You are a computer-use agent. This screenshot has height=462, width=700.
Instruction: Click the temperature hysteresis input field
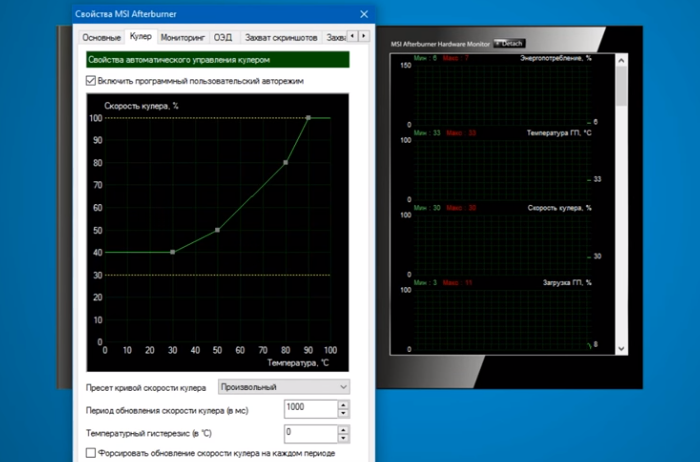311,433
